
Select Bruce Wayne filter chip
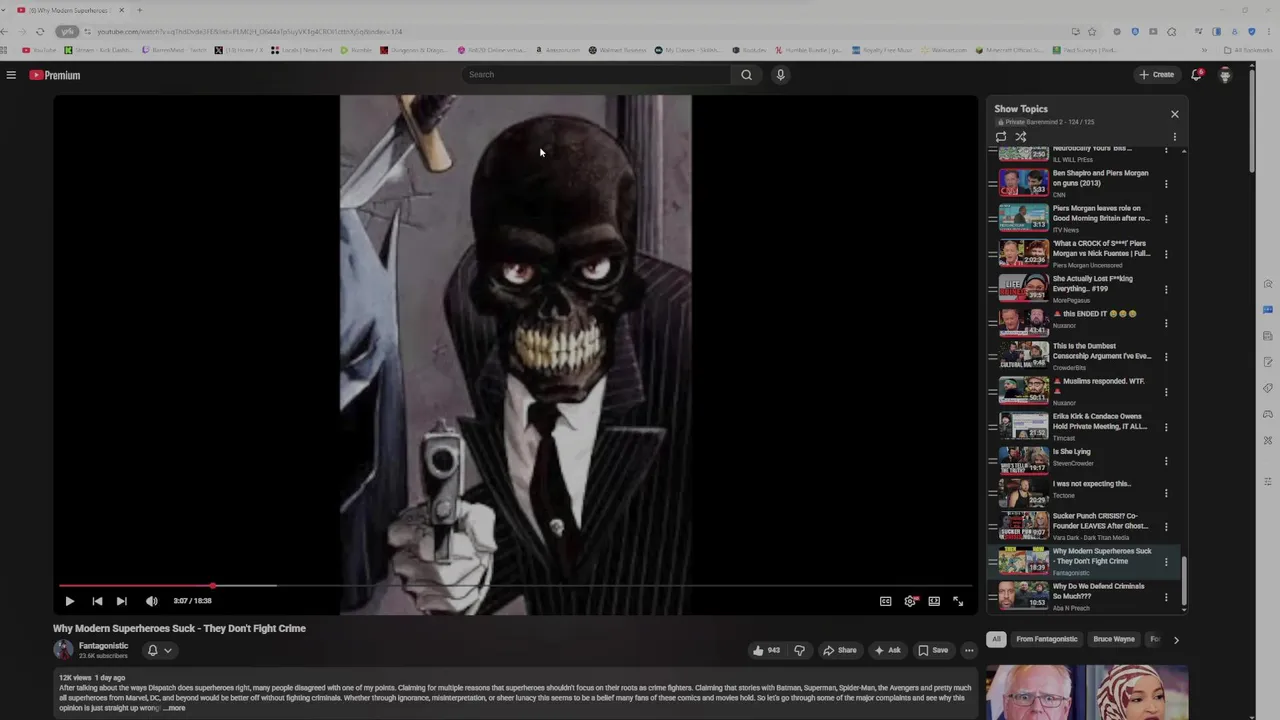pyautogui.click(x=1114, y=639)
